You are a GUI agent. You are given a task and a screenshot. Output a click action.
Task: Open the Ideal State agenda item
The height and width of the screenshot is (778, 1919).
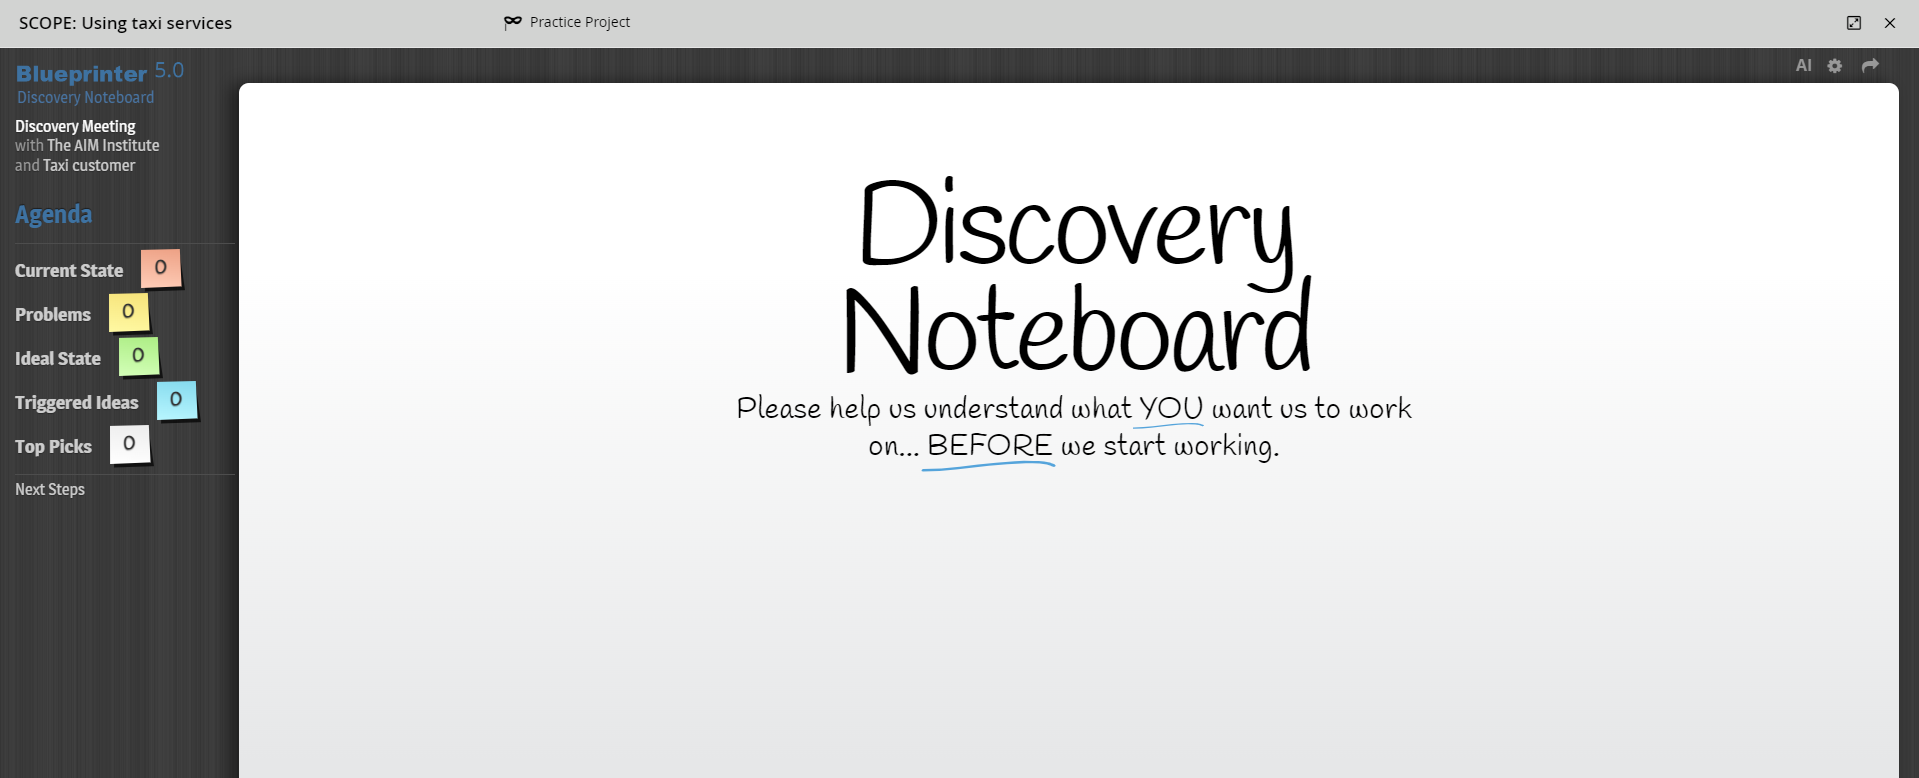58,359
